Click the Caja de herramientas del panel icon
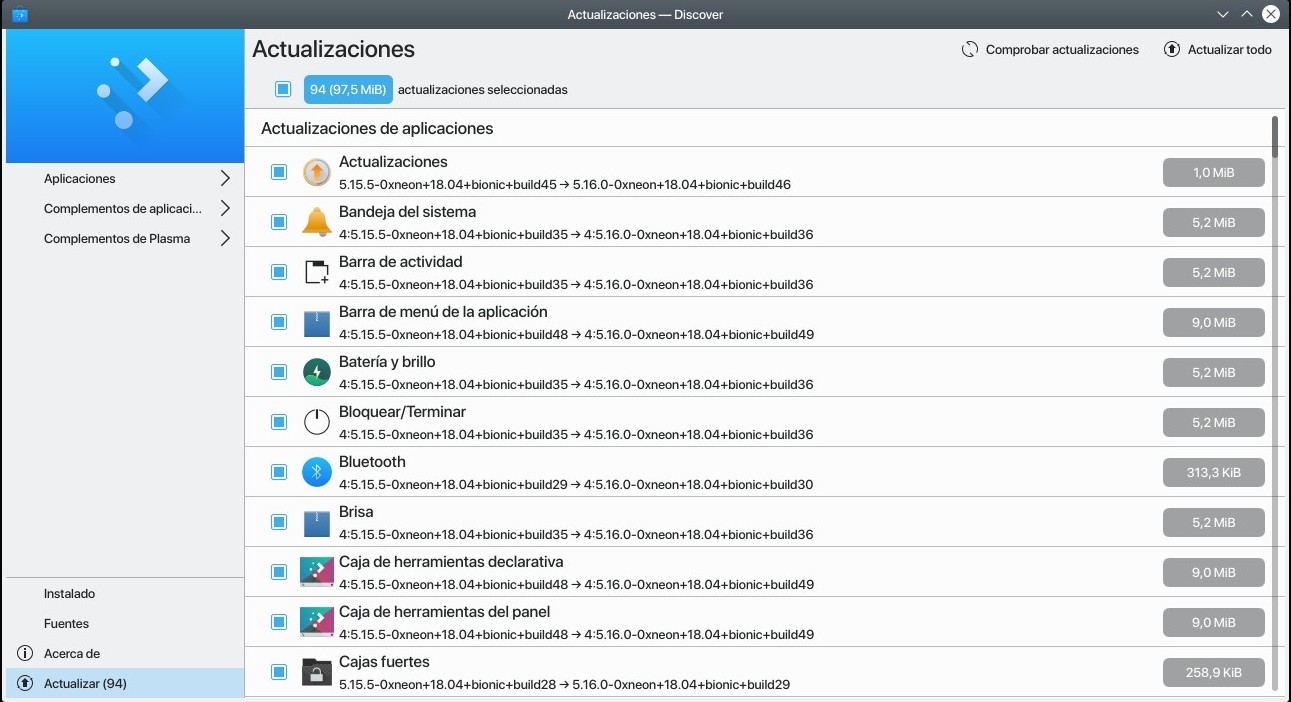This screenshot has height=702, width=1291. pos(316,622)
